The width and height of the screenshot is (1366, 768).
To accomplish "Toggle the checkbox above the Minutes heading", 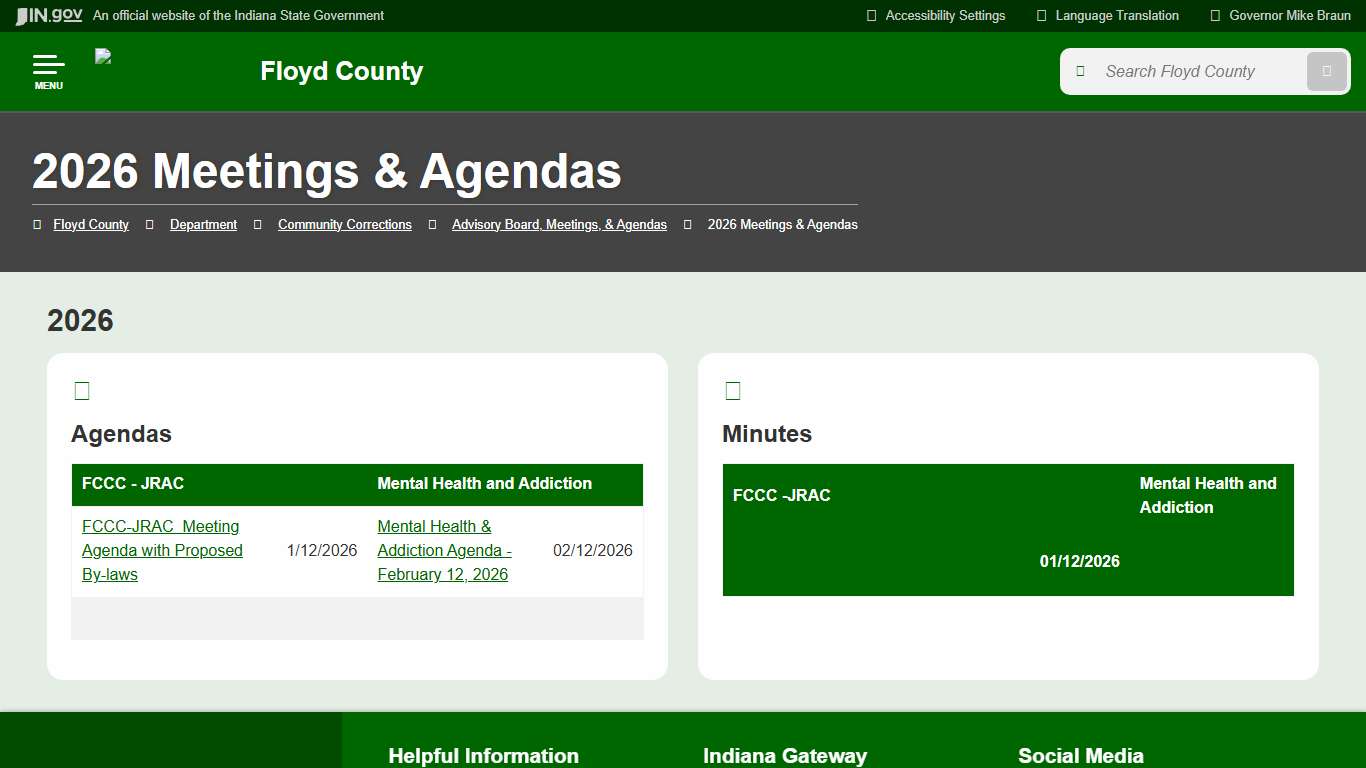I will (733, 390).
